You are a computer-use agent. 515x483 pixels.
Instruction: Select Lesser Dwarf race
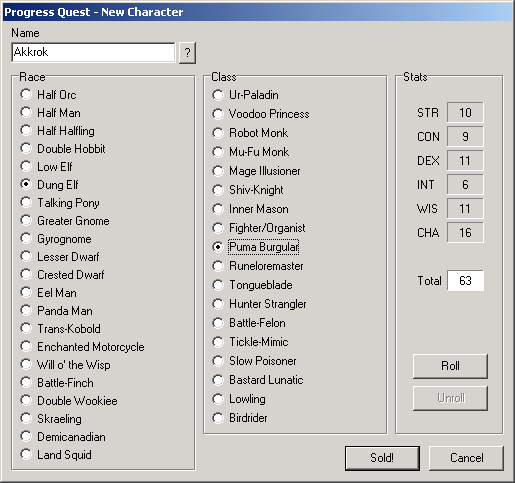pos(60,257)
